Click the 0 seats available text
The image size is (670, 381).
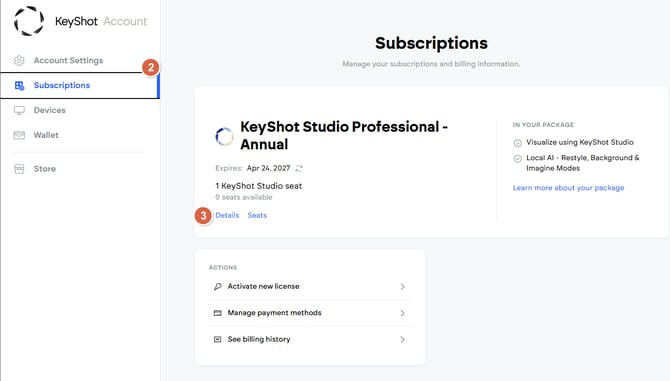tap(244, 197)
